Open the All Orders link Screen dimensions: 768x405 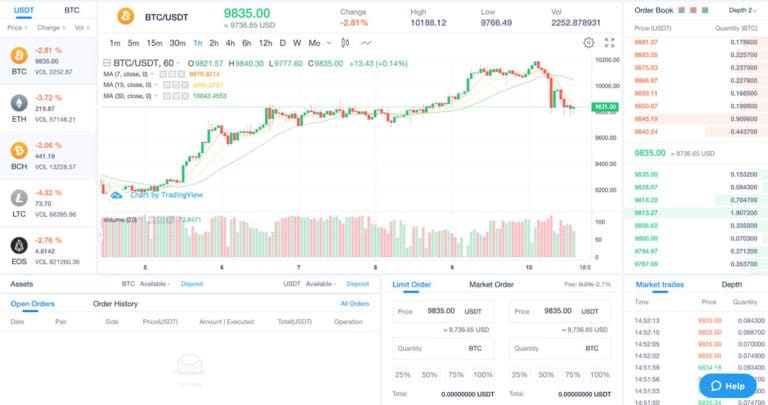click(x=355, y=304)
